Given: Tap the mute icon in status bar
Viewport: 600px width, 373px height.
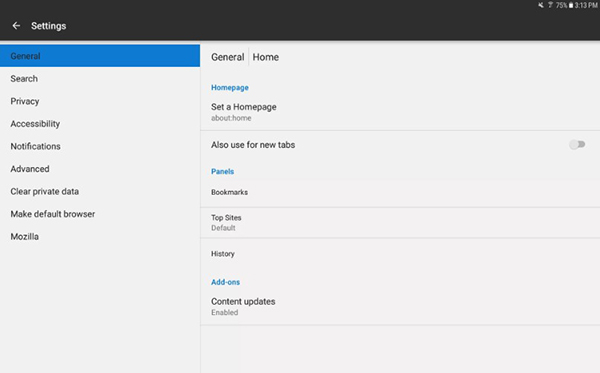Looking at the screenshot, I should click(x=541, y=5).
